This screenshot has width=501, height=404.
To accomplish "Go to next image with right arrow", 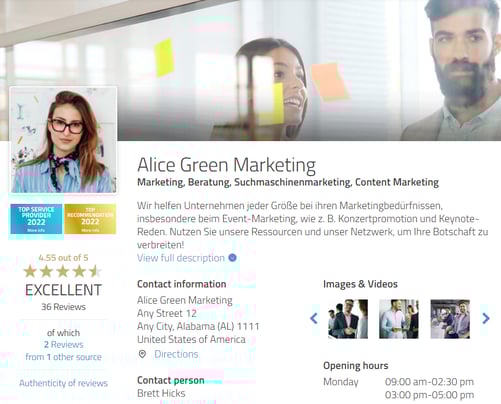I will tap(486, 318).
